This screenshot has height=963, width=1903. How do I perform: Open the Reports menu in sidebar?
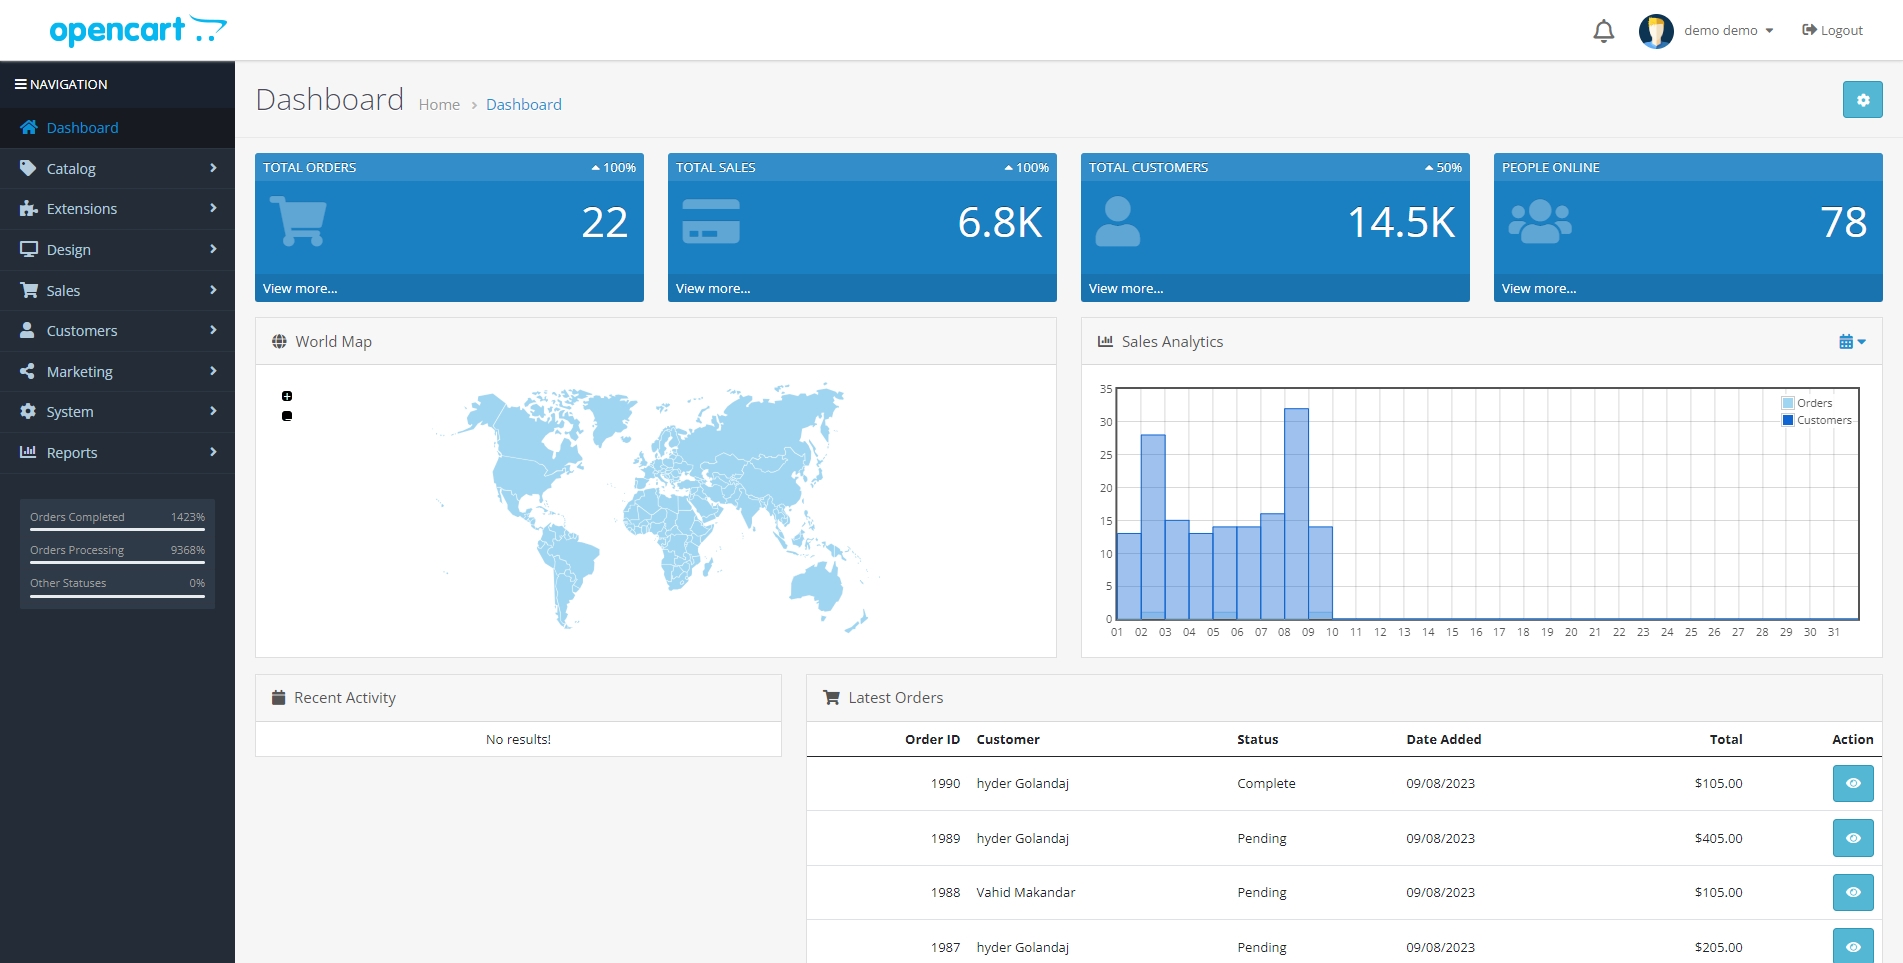[117, 453]
